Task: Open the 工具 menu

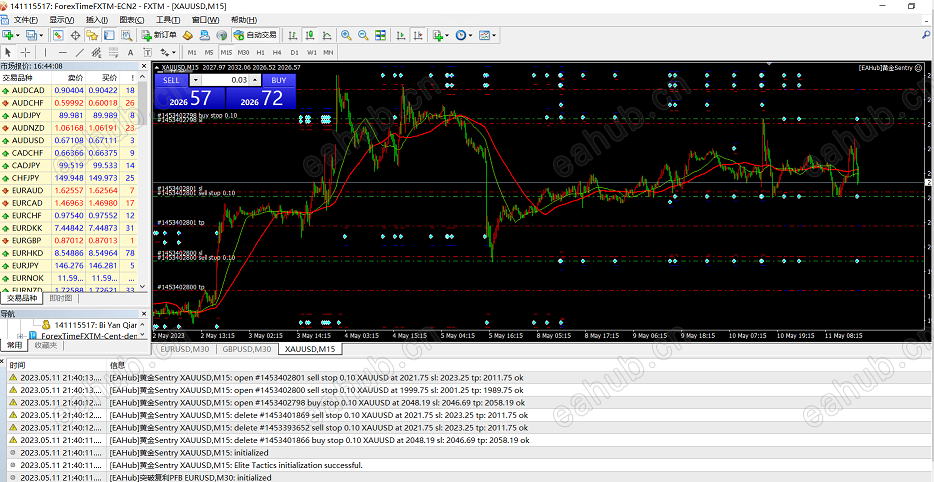Action: (168, 20)
